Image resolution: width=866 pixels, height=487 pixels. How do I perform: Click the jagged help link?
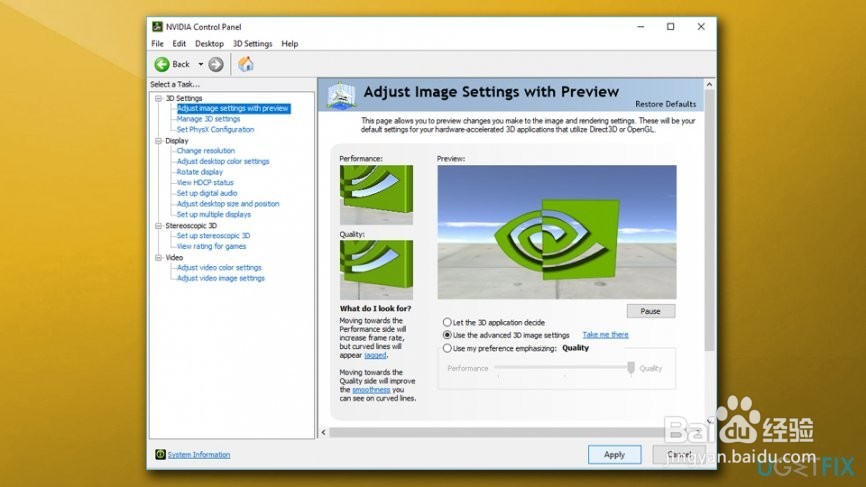pos(375,355)
